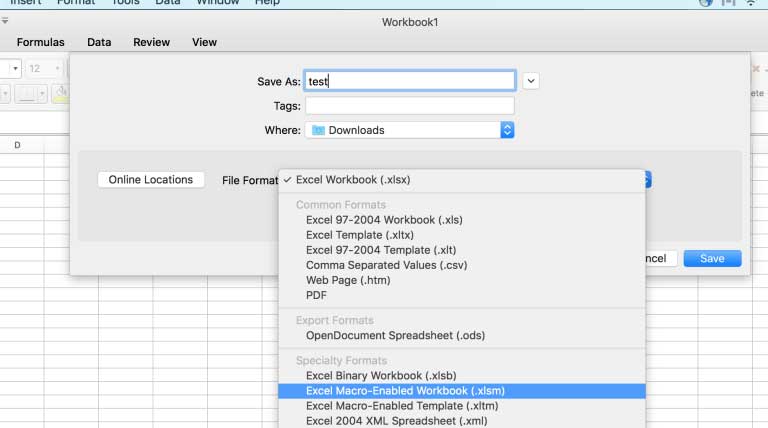Open the Where Downloads location dropdown
Viewport: 768px width, 428px height.
point(409,130)
